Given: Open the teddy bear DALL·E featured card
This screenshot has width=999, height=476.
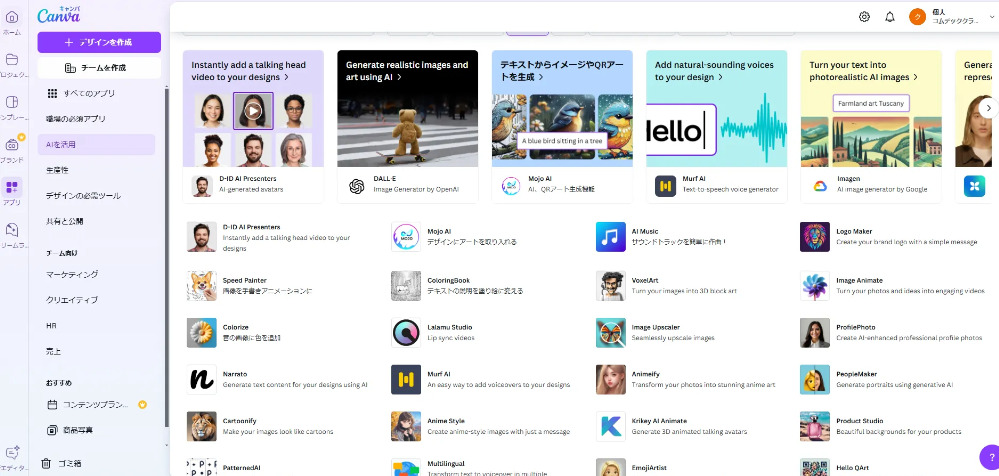Looking at the screenshot, I should pos(408,127).
